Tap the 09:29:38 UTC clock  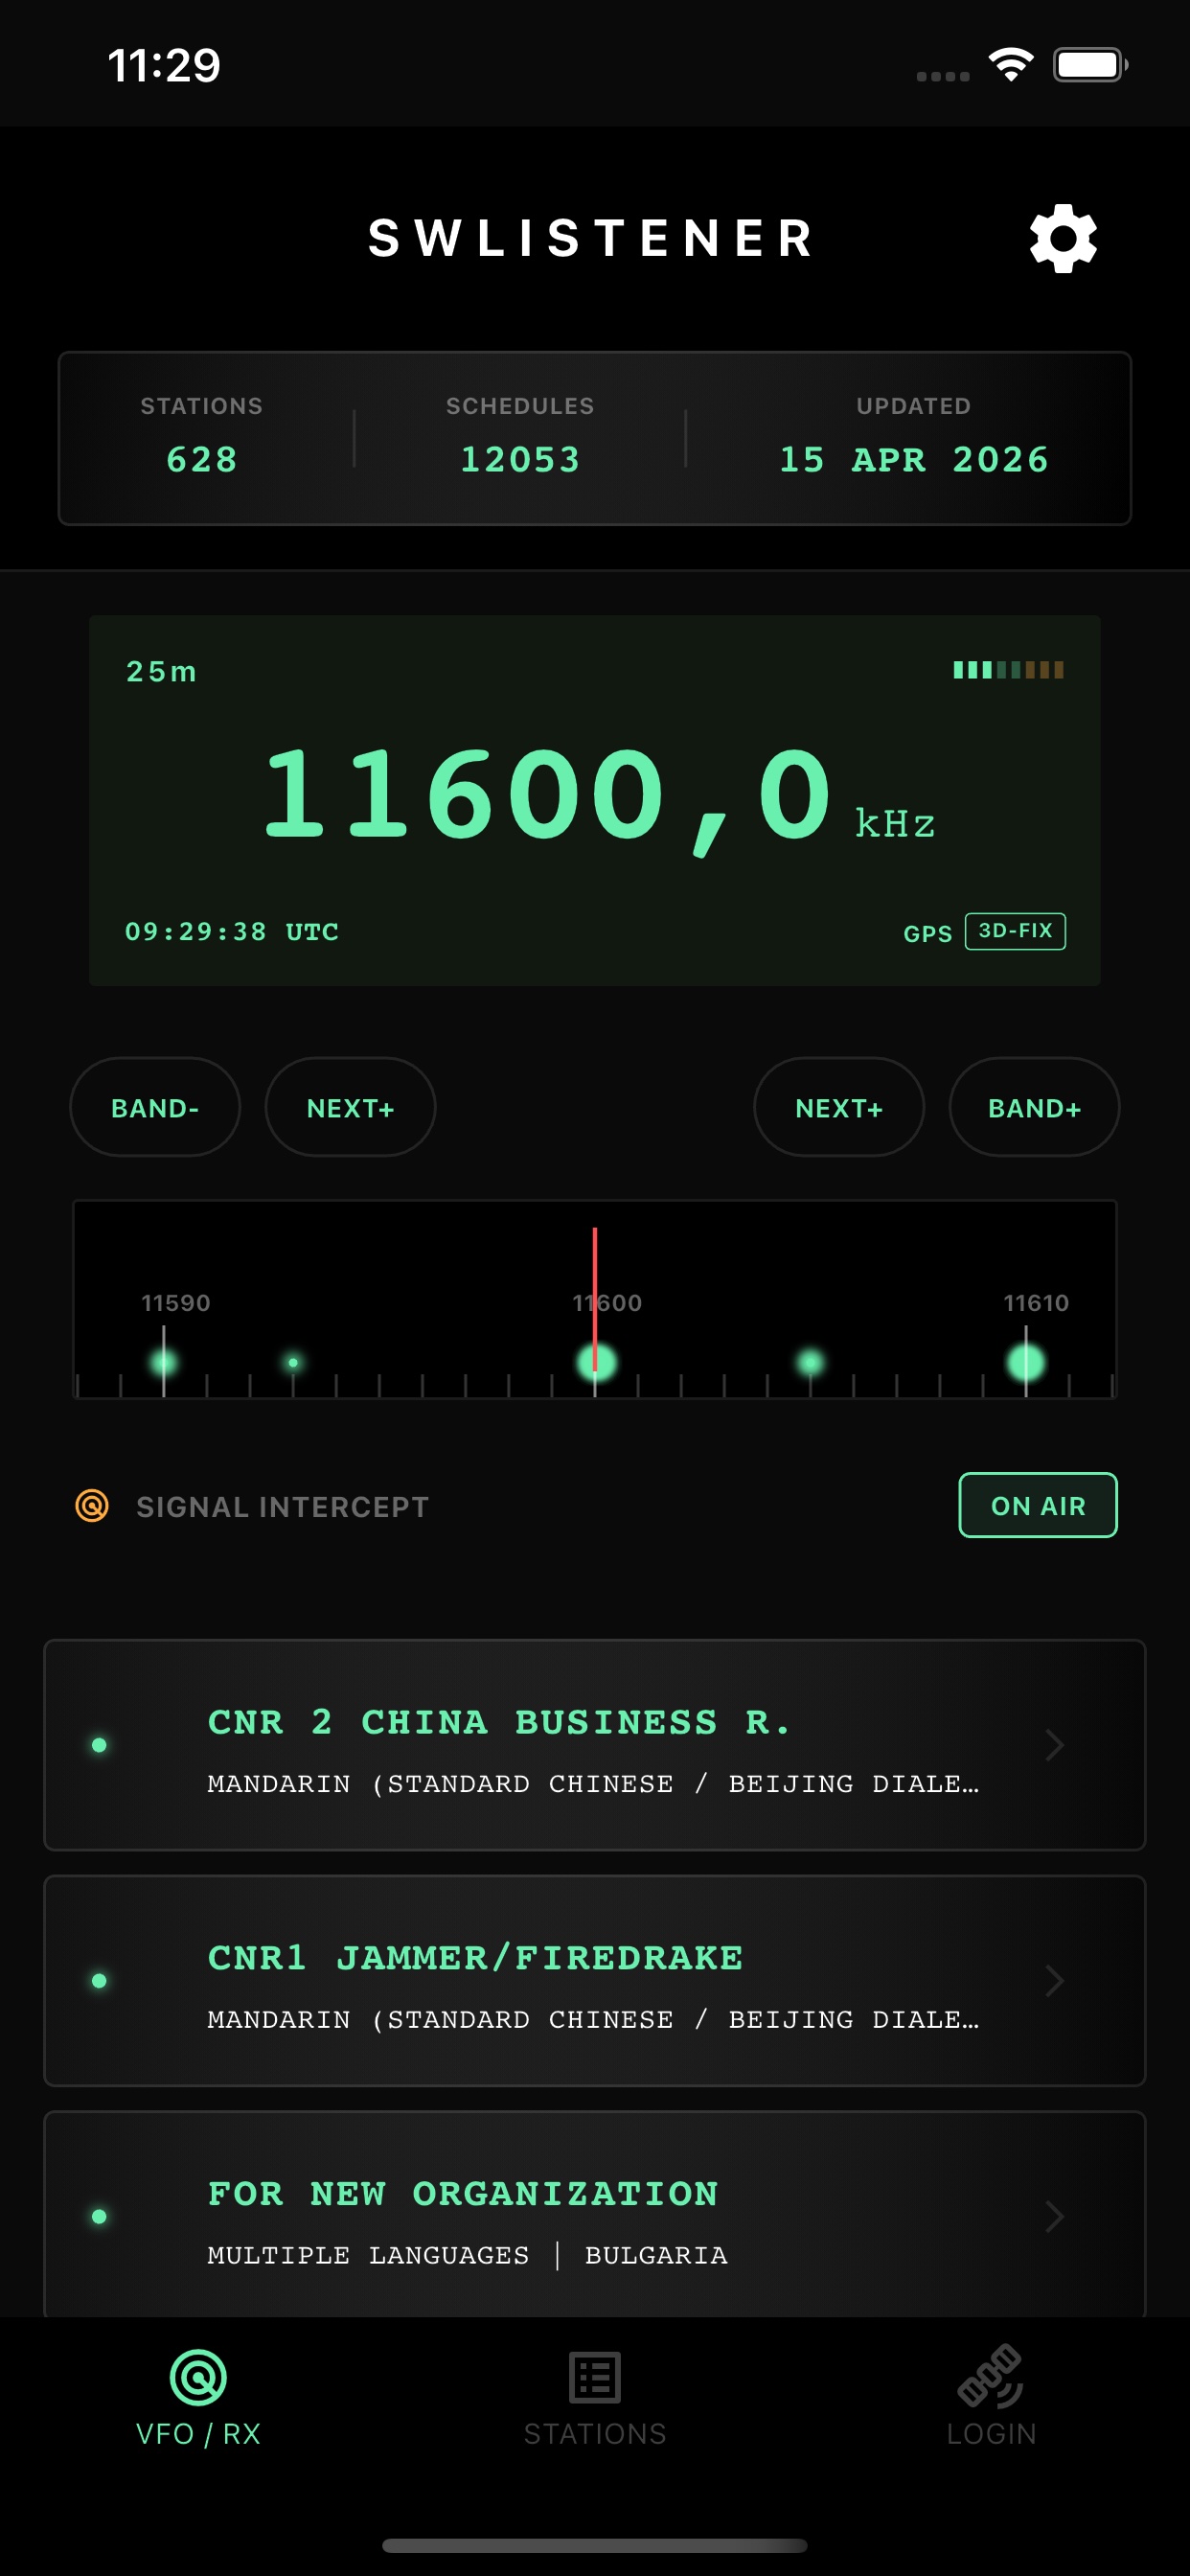tap(232, 931)
